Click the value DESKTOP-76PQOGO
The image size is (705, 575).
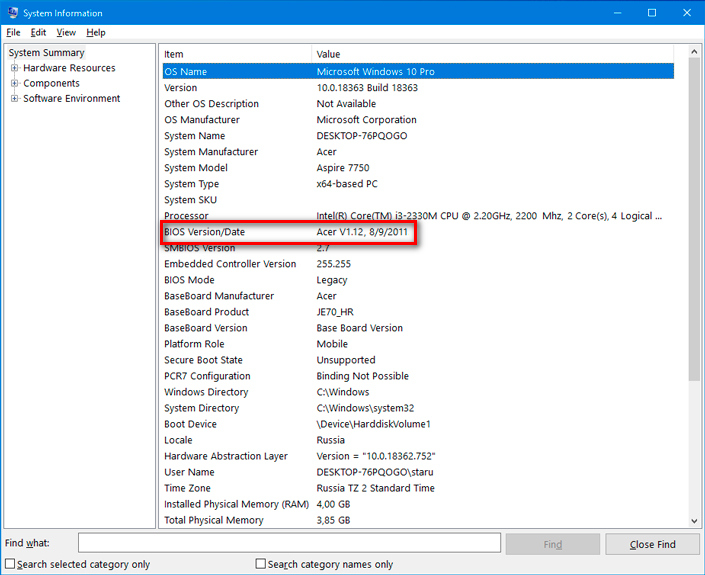pyautogui.click(x=362, y=136)
